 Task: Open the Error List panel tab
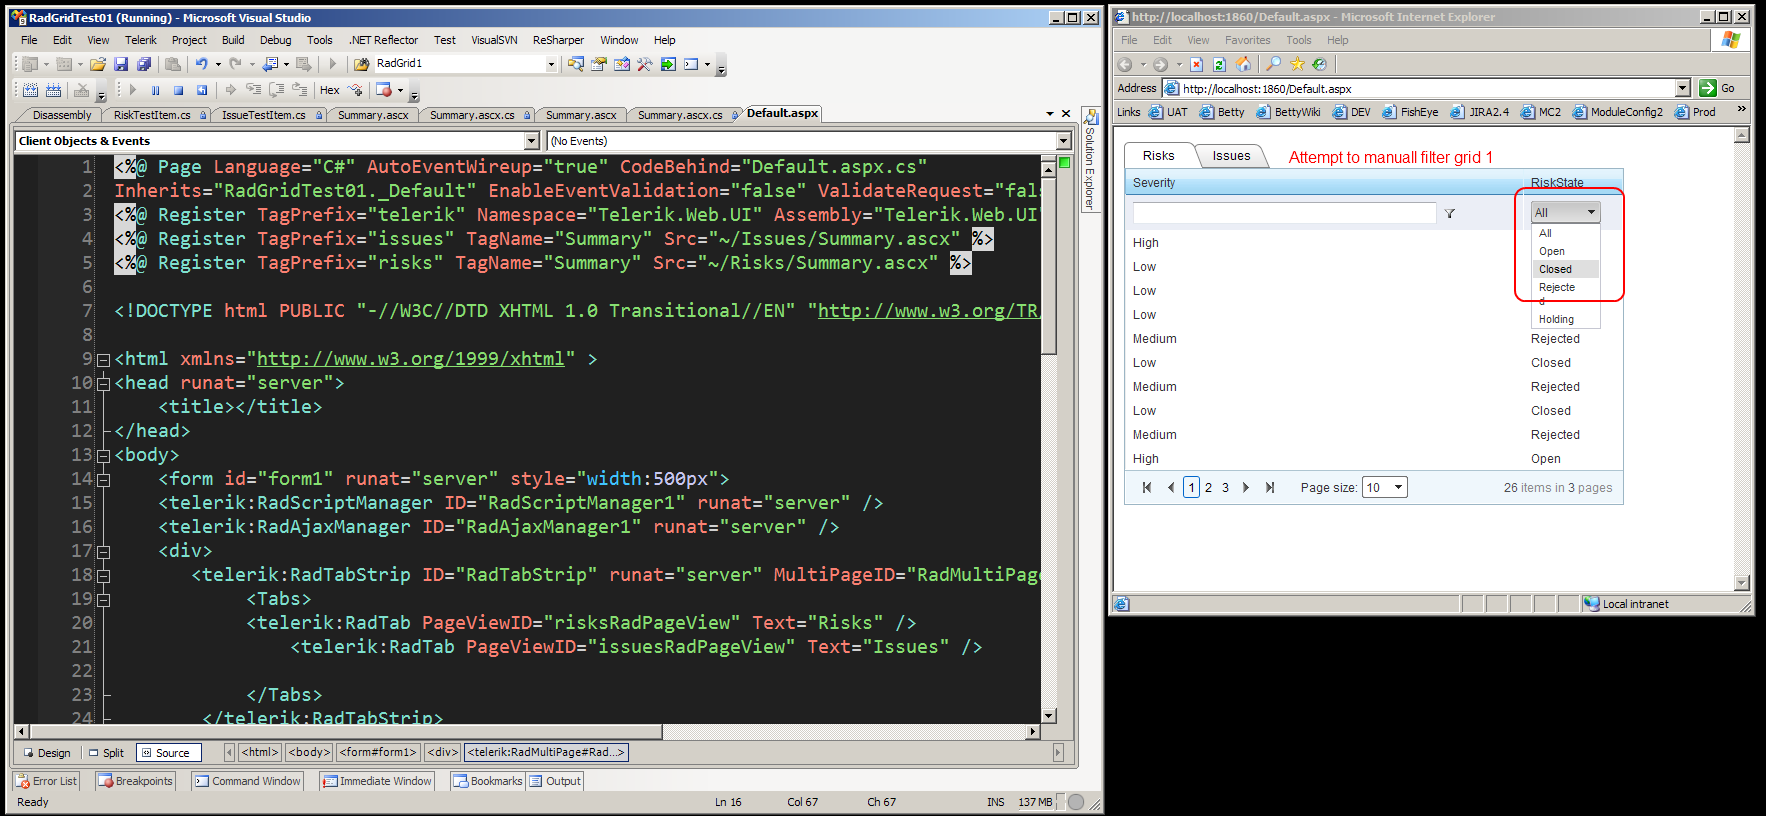(x=46, y=781)
